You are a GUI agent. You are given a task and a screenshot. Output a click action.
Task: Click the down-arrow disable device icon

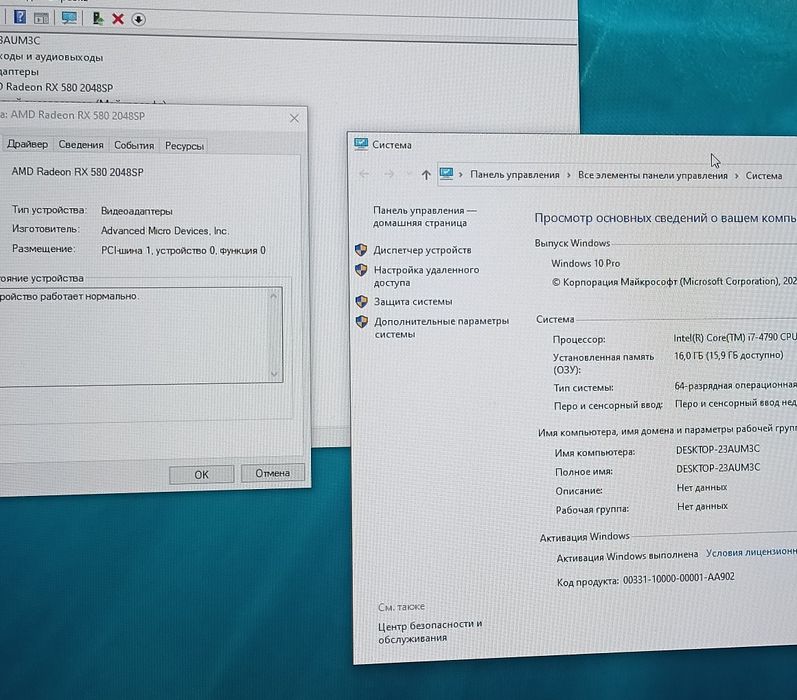[138, 19]
